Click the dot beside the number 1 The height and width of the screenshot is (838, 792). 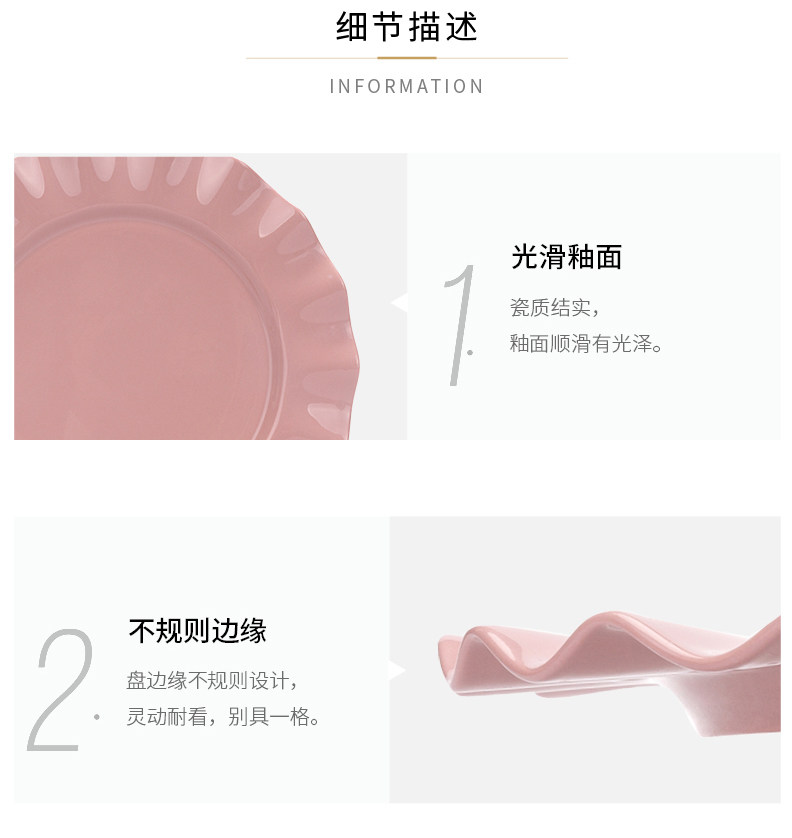470,352
